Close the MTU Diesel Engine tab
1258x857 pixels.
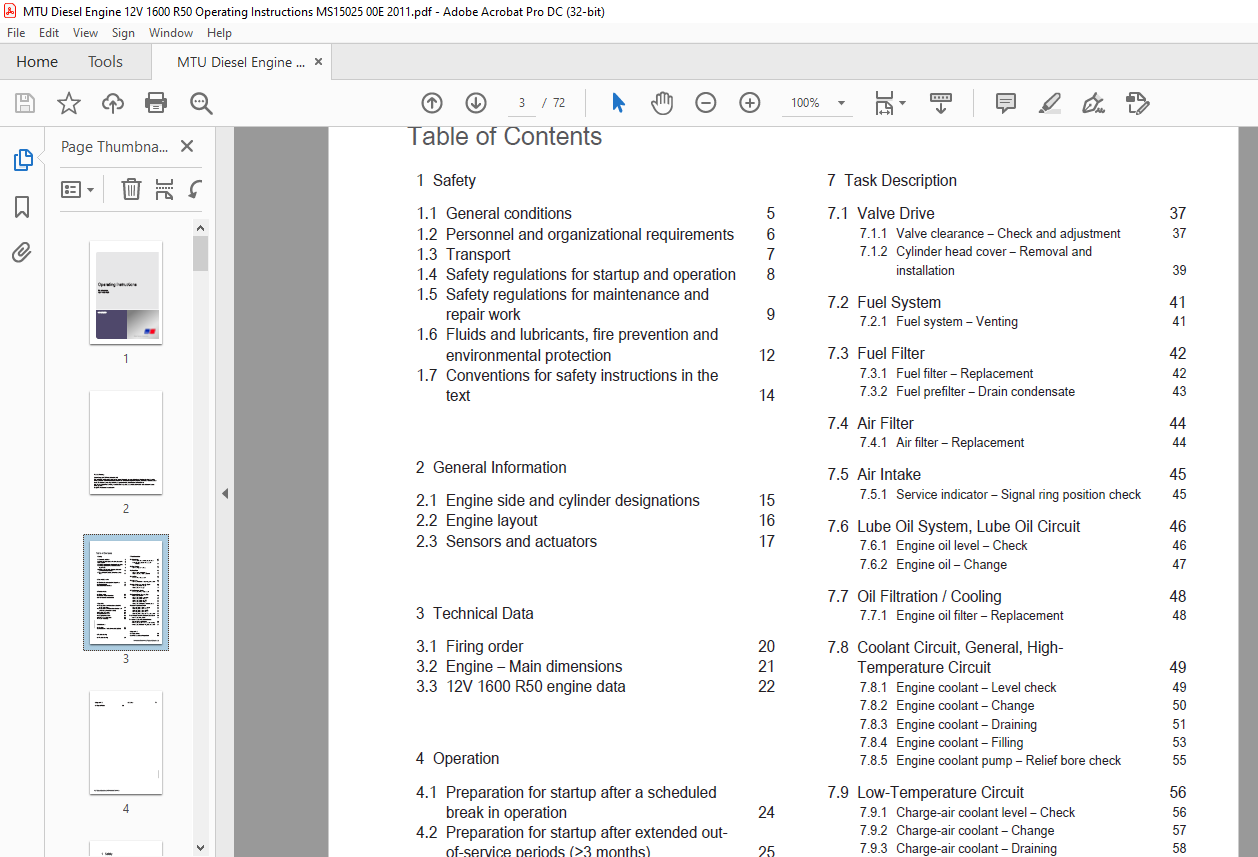pos(319,62)
